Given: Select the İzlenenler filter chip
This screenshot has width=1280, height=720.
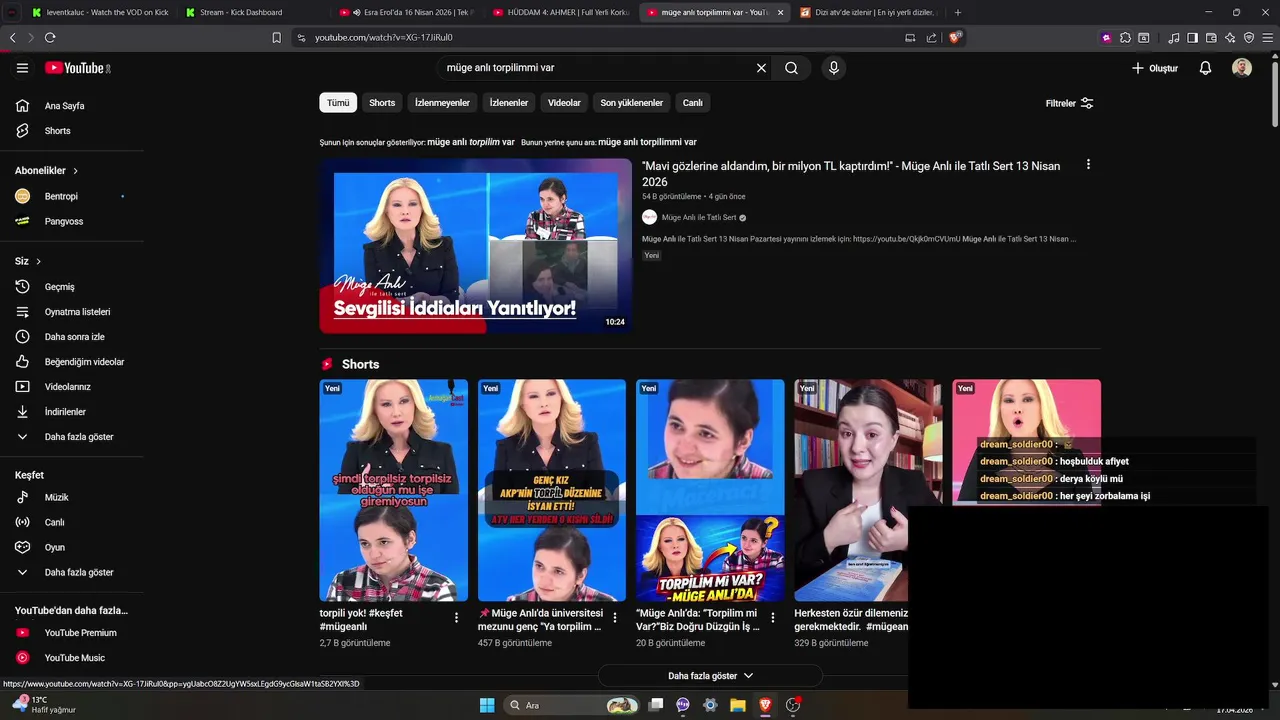Looking at the screenshot, I should click(x=509, y=103).
